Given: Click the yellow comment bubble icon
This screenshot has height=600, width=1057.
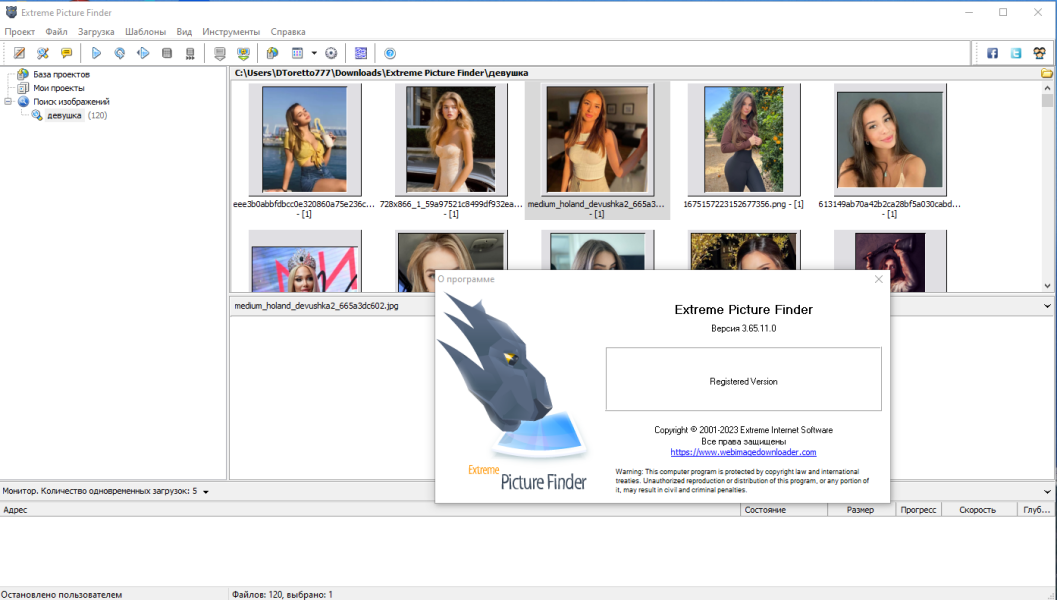Looking at the screenshot, I should (66, 53).
